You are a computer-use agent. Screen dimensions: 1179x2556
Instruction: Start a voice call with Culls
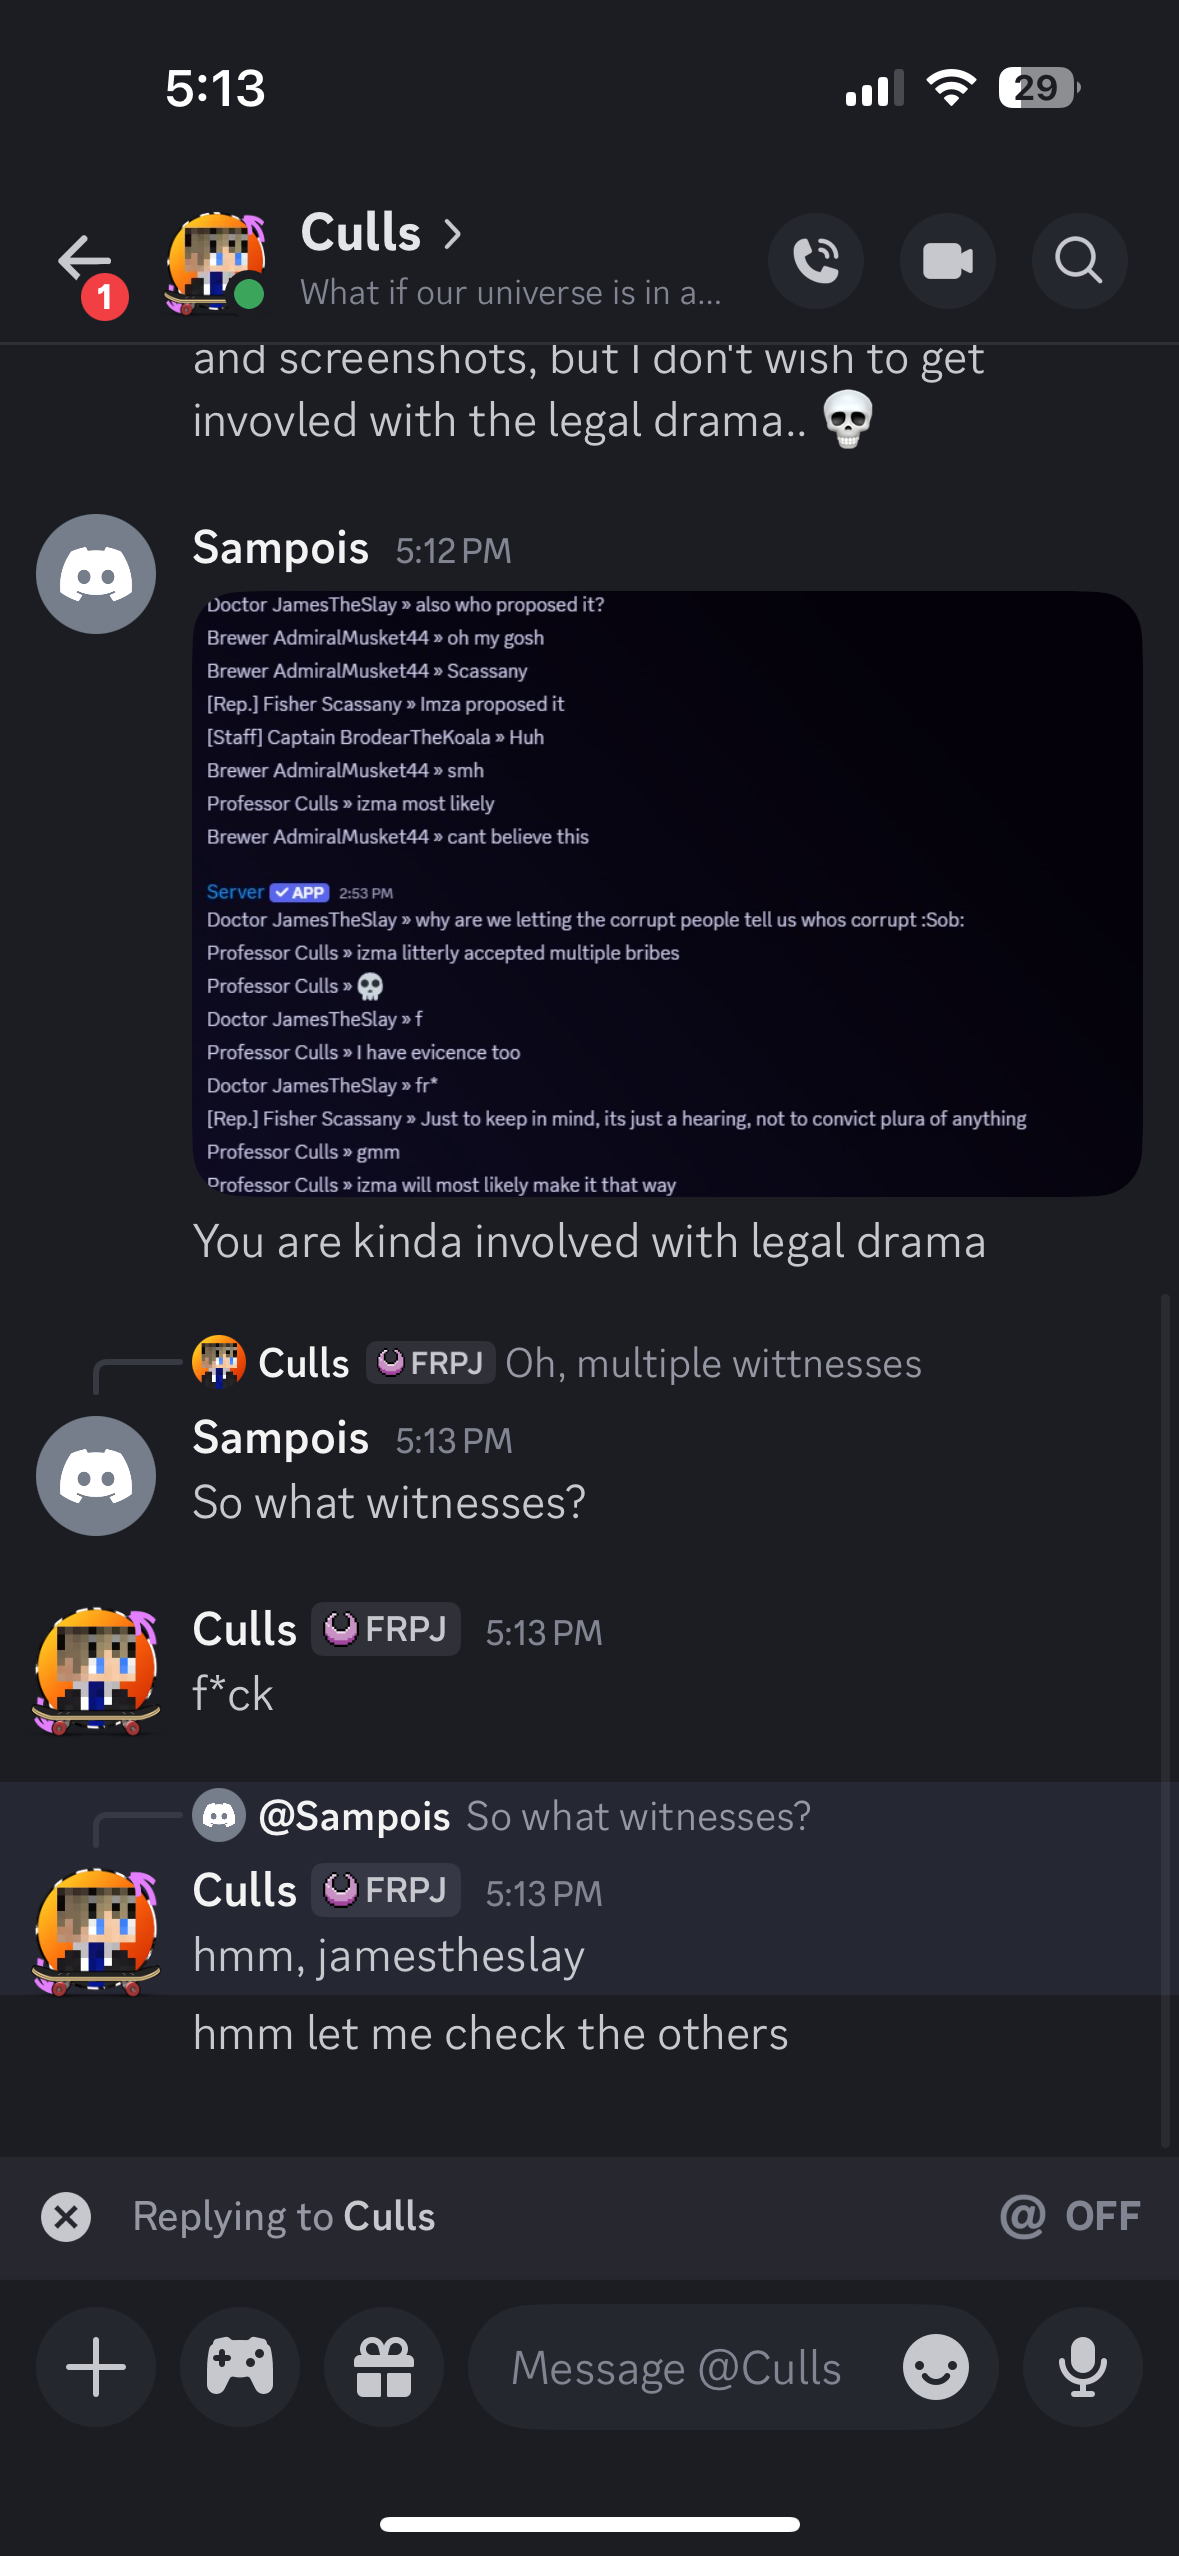815,262
